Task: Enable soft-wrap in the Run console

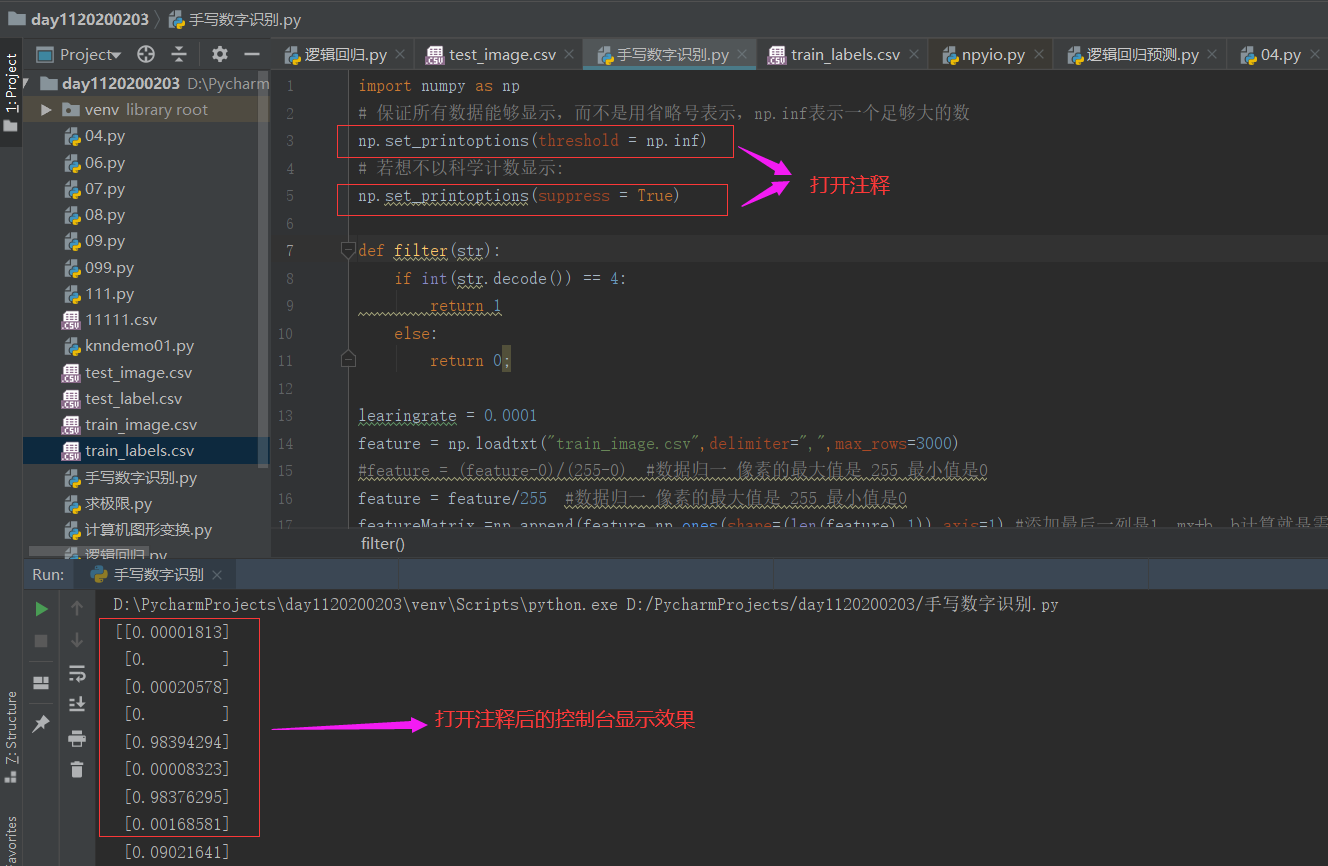Action: point(77,673)
